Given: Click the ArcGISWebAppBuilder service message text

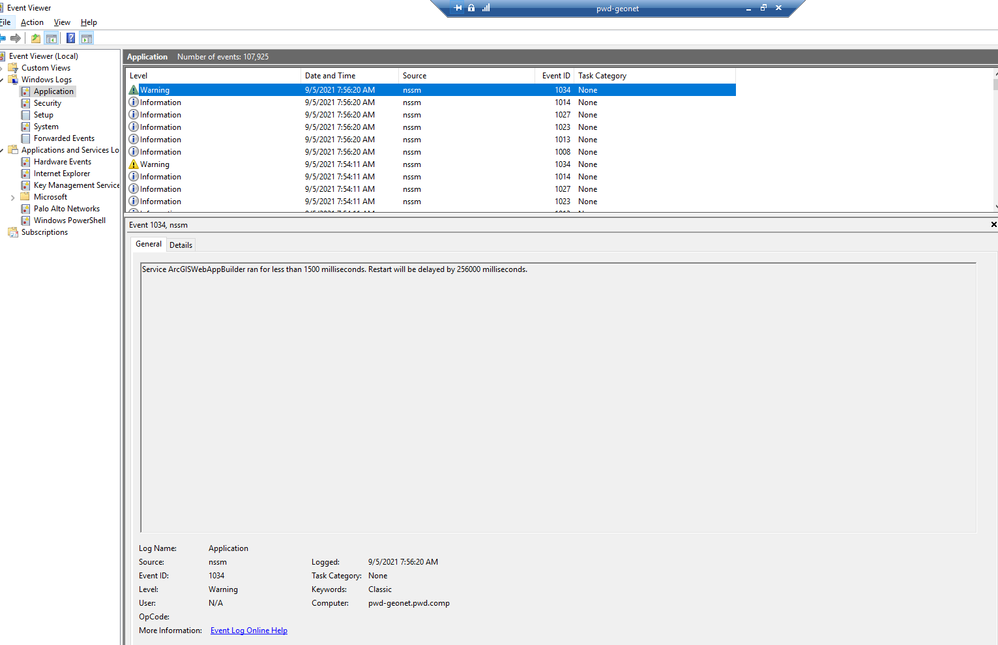Looking at the screenshot, I should pos(335,269).
